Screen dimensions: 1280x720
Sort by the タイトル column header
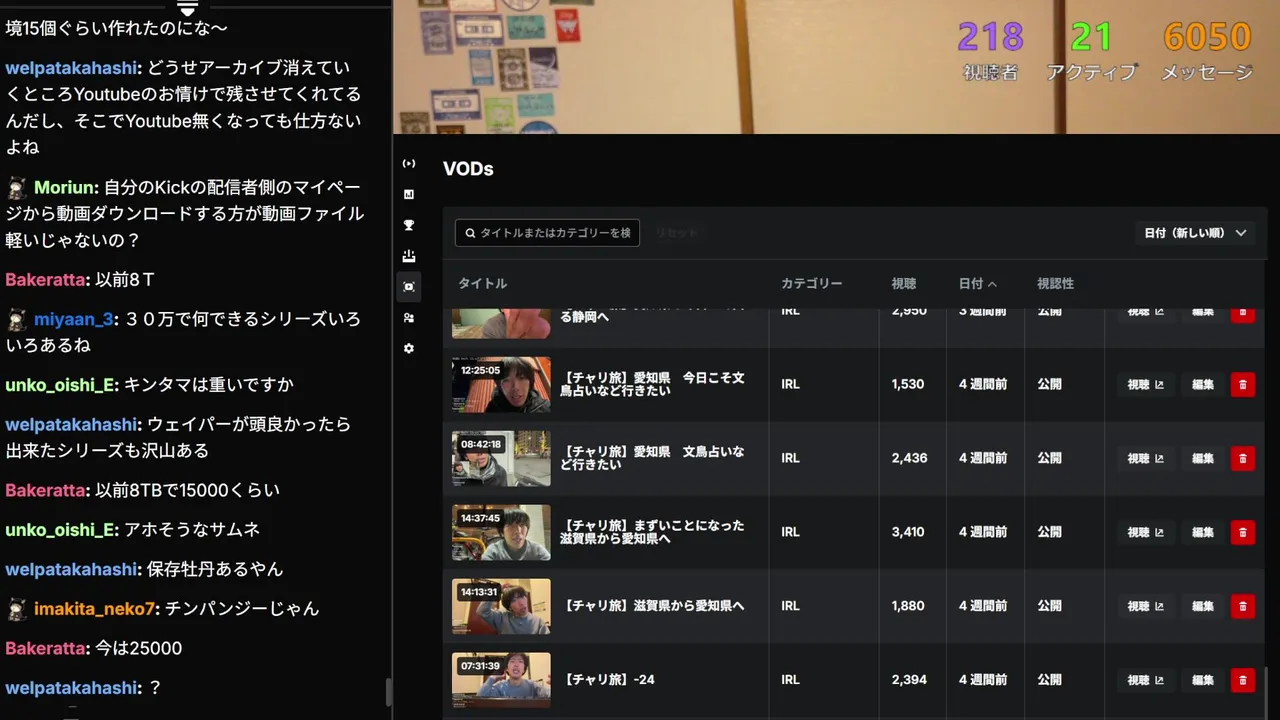(x=483, y=284)
